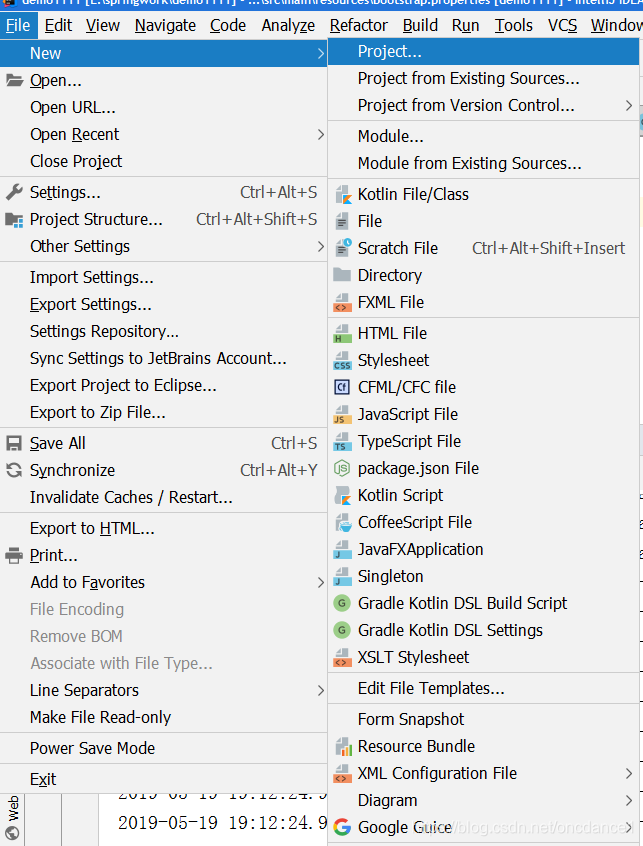
Task: Open the Web tool window tab
Action: tap(12, 817)
